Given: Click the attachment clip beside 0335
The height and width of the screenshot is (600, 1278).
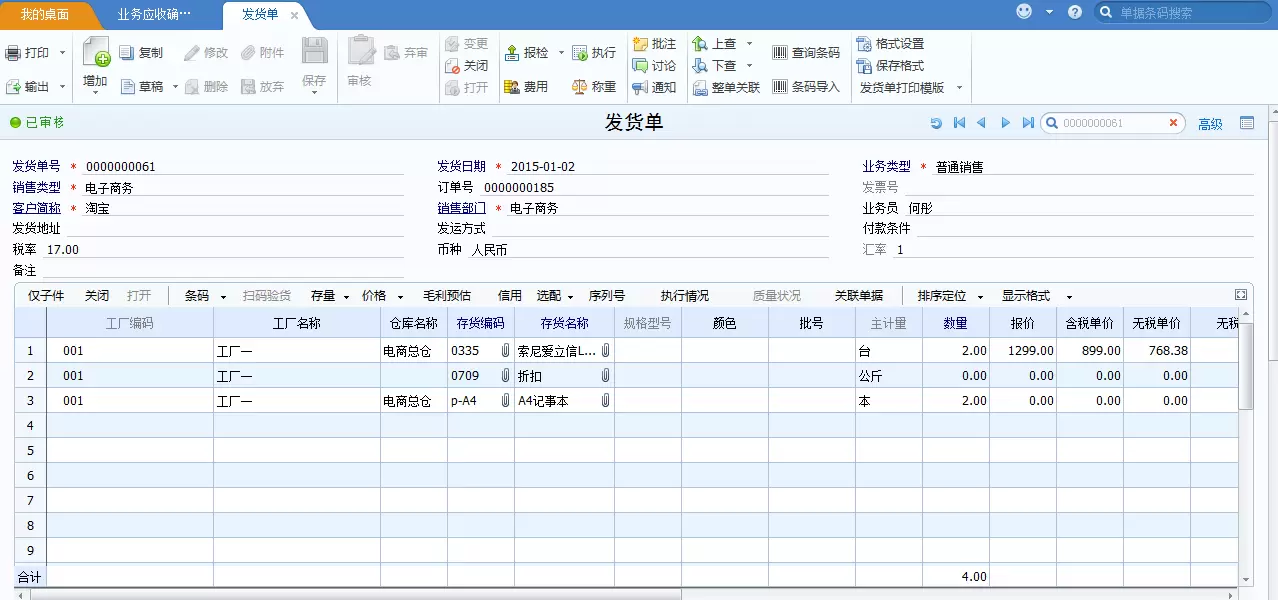Looking at the screenshot, I should point(505,350).
